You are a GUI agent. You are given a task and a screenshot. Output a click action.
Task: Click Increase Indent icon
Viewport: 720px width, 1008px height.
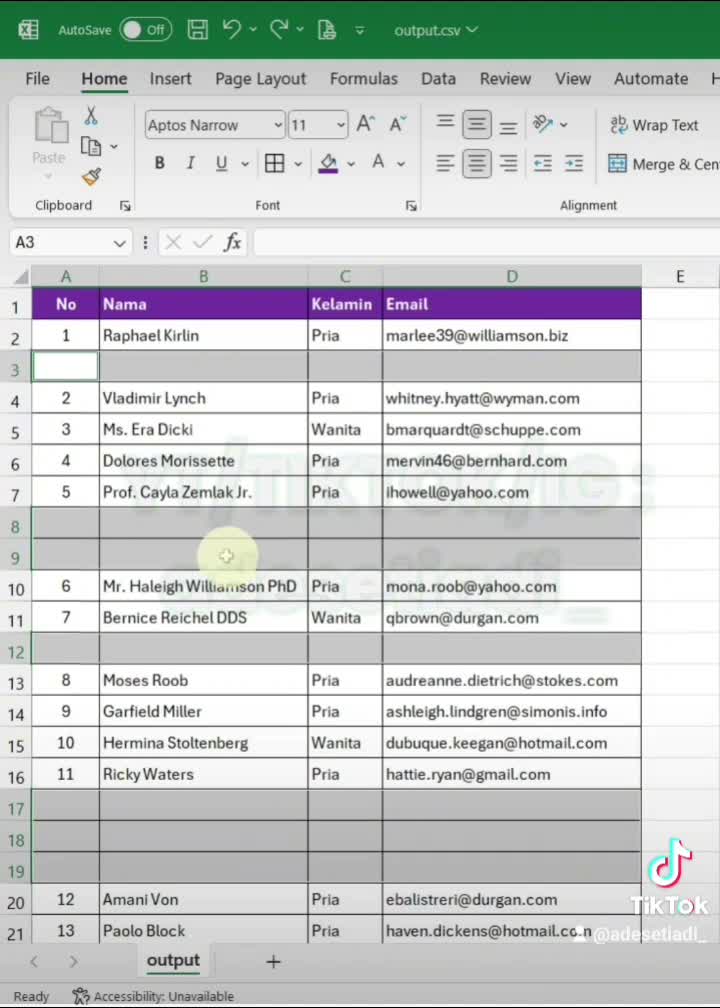(x=573, y=163)
